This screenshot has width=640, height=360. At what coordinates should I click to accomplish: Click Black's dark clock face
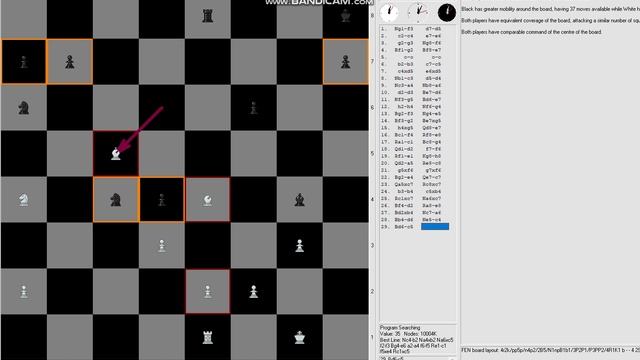pos(447,12)
